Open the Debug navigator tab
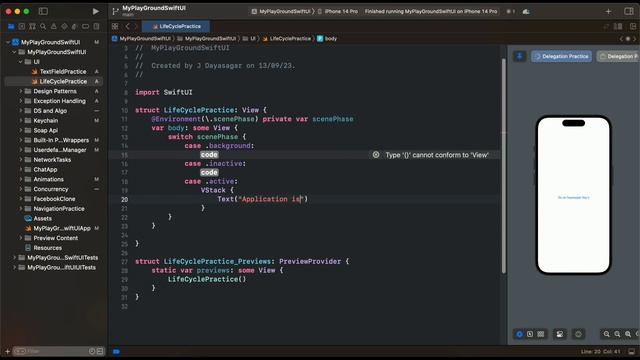This screenshot has height=360, width=640. point(75,27)
